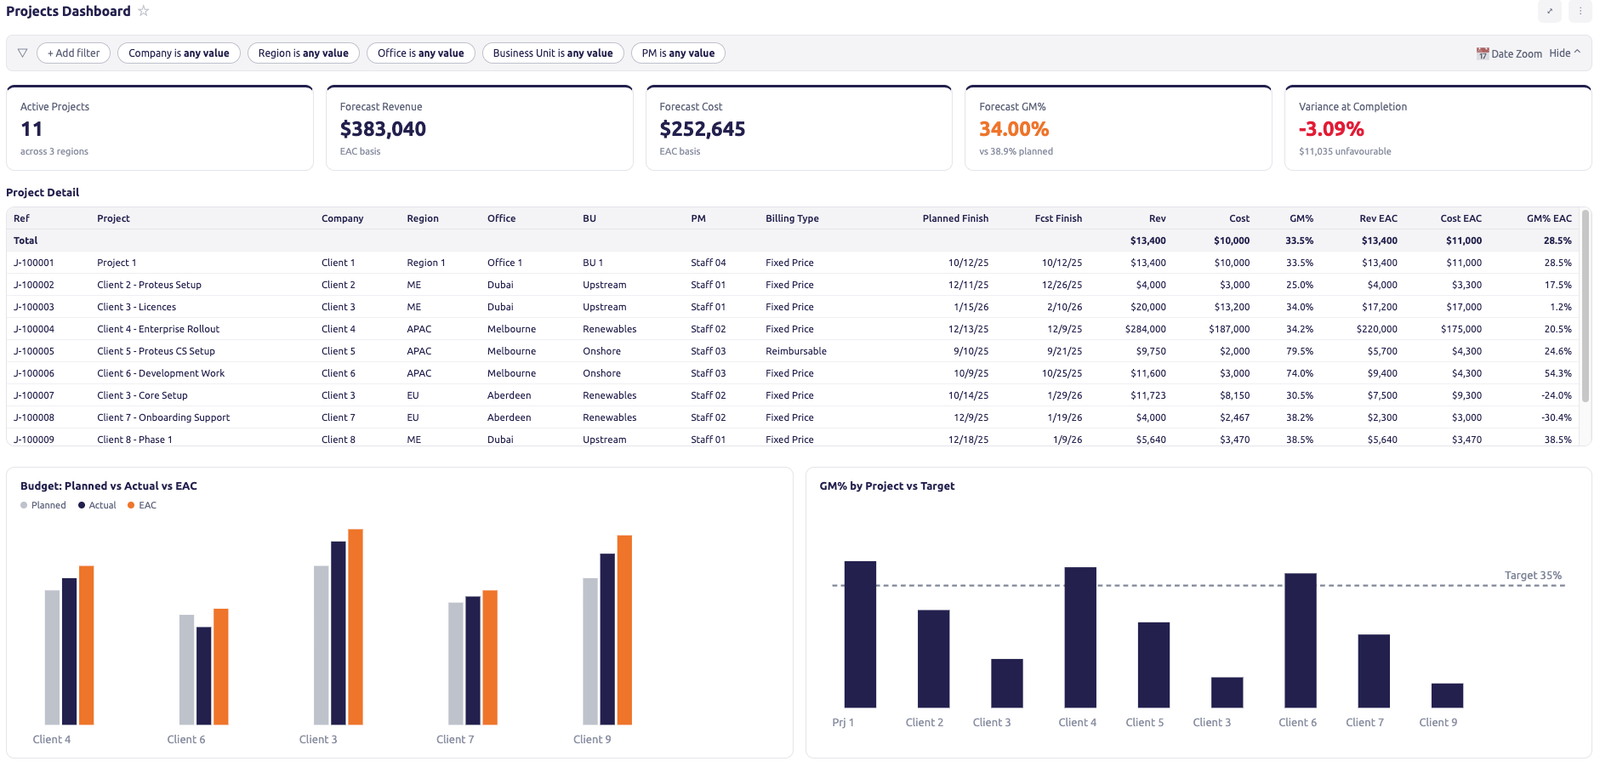Click Client 6 grey Planned budget bar
This screenshot has height=766, width=1600.
(x=187, y=670)
